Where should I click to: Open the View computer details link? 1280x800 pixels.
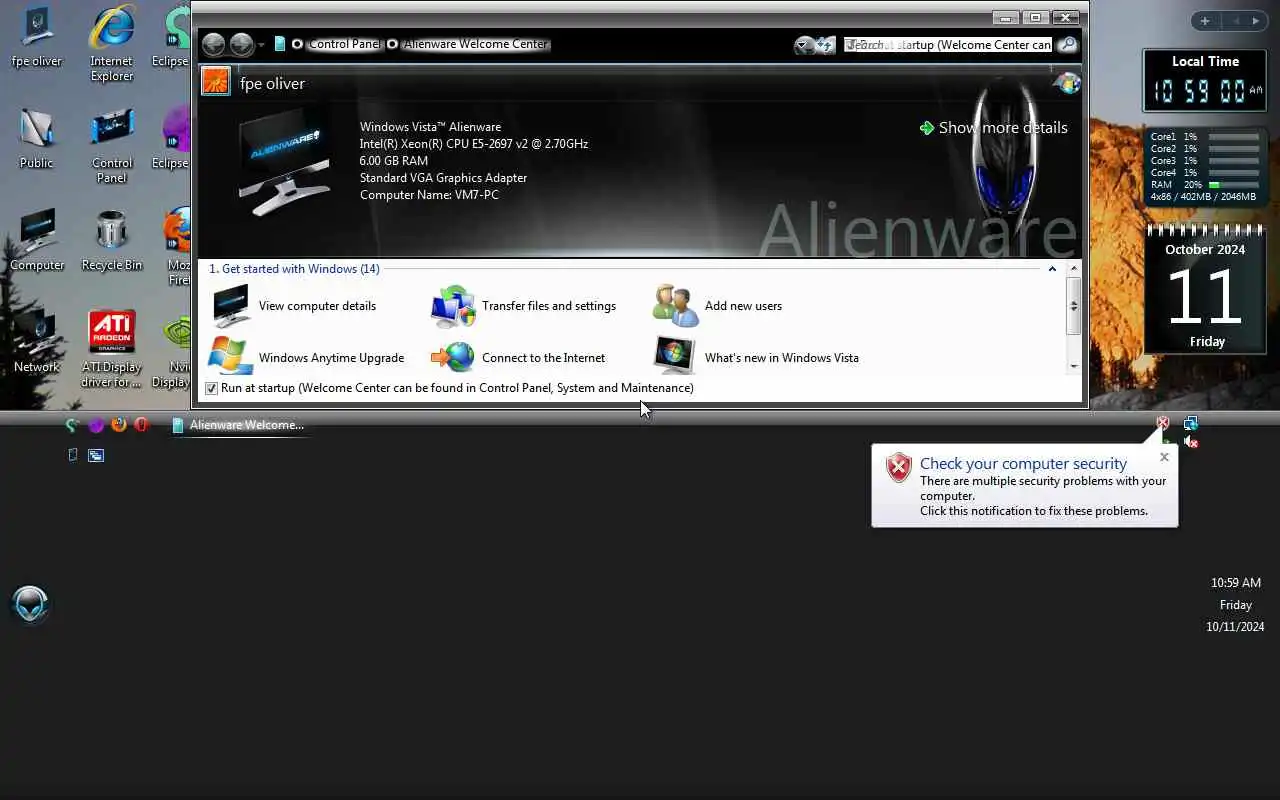(x=317, y=306)
